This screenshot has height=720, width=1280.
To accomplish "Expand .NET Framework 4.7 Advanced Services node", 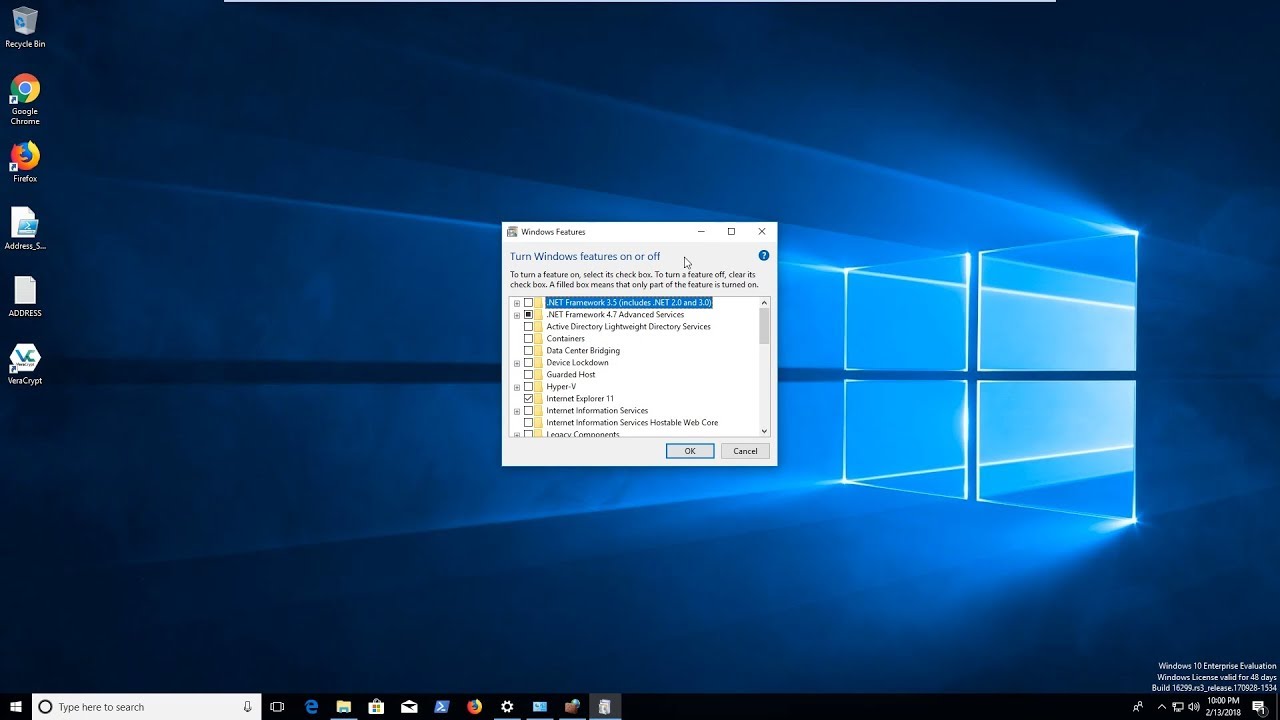I will tap(517, 315).
